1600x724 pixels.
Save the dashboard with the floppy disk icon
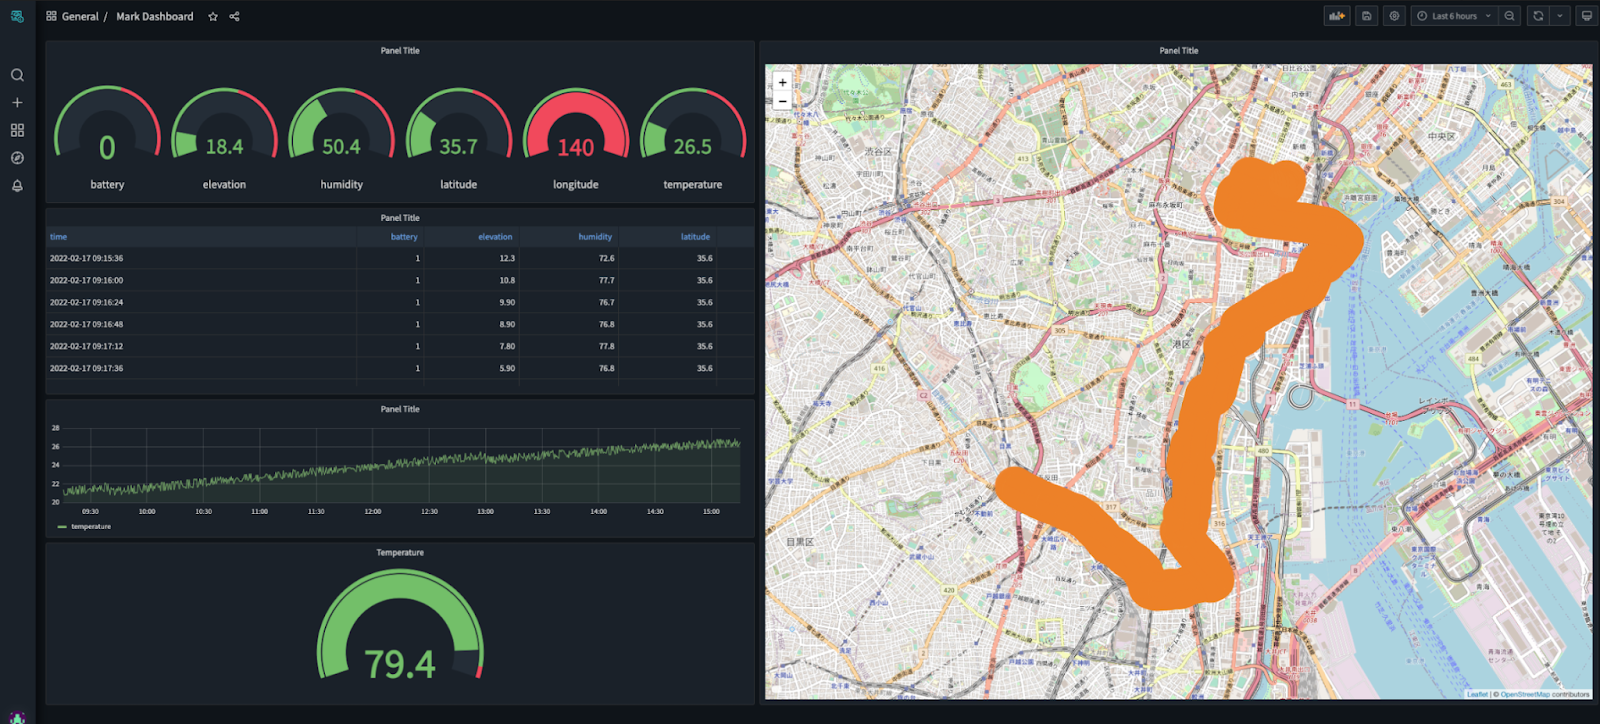1366,16
